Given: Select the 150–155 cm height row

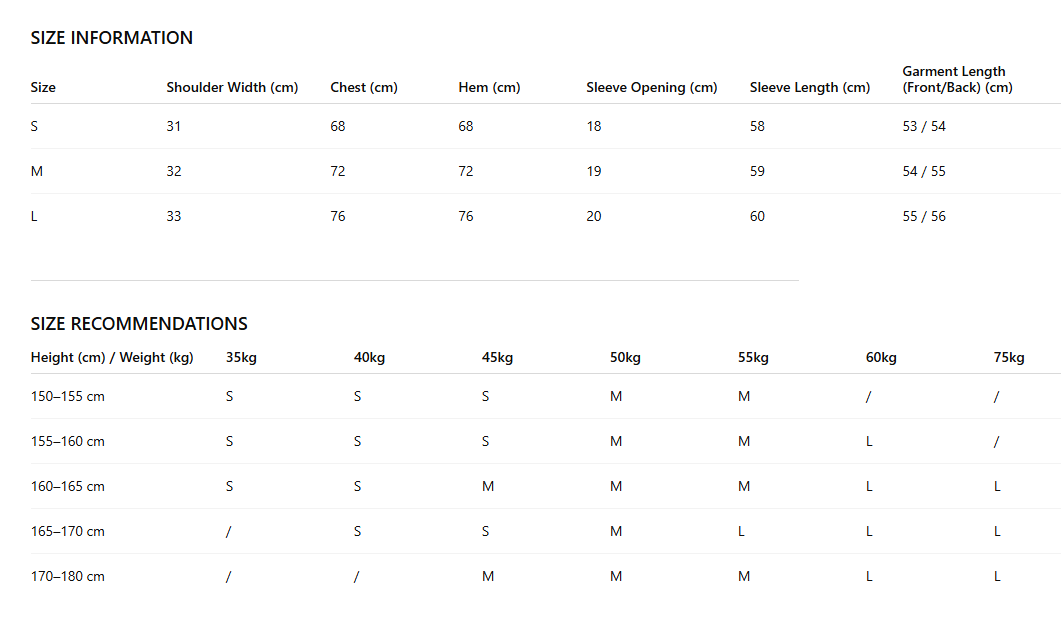Looking at the screenshot, I should coord(545,396).
